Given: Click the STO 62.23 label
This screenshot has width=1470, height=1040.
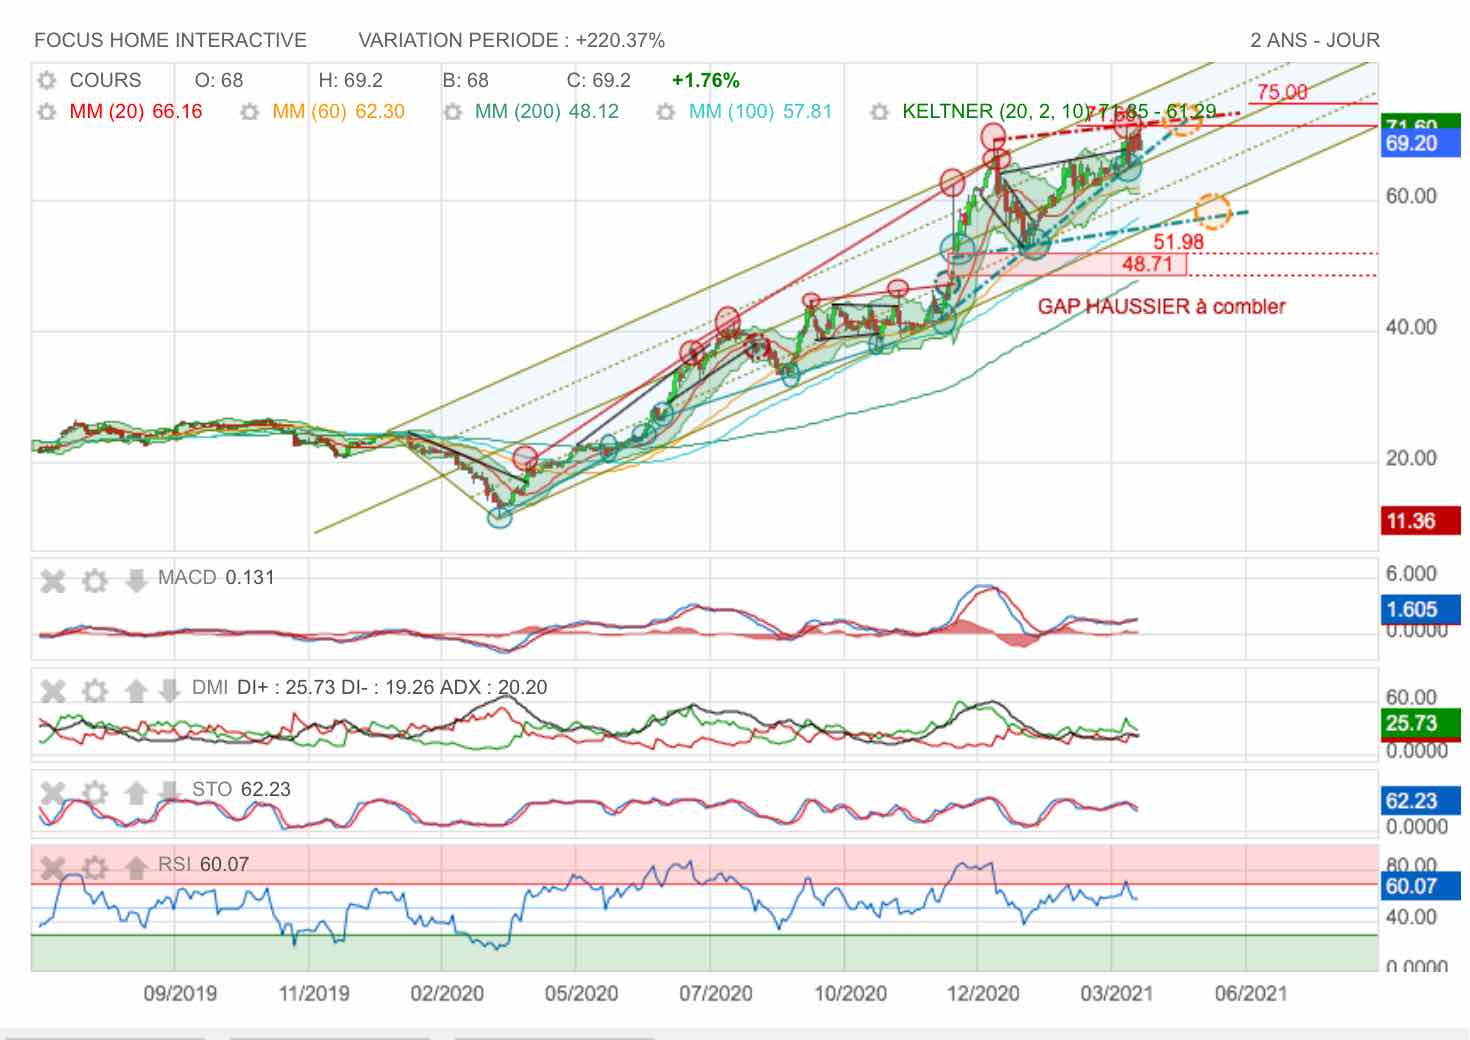Looking at the screenshot, I should tap(241, 790).
